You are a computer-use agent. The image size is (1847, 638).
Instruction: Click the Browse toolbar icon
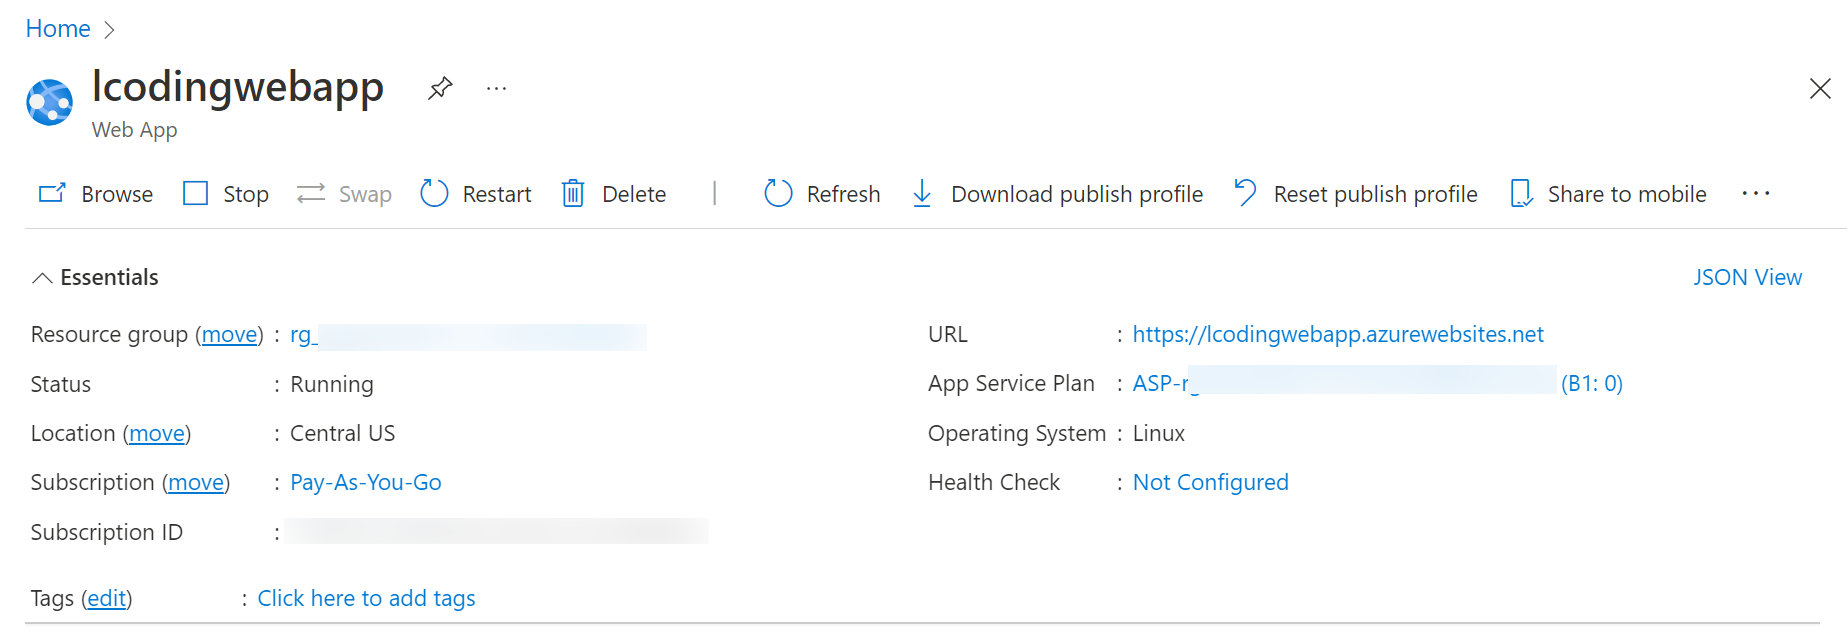tap(52, 193)
